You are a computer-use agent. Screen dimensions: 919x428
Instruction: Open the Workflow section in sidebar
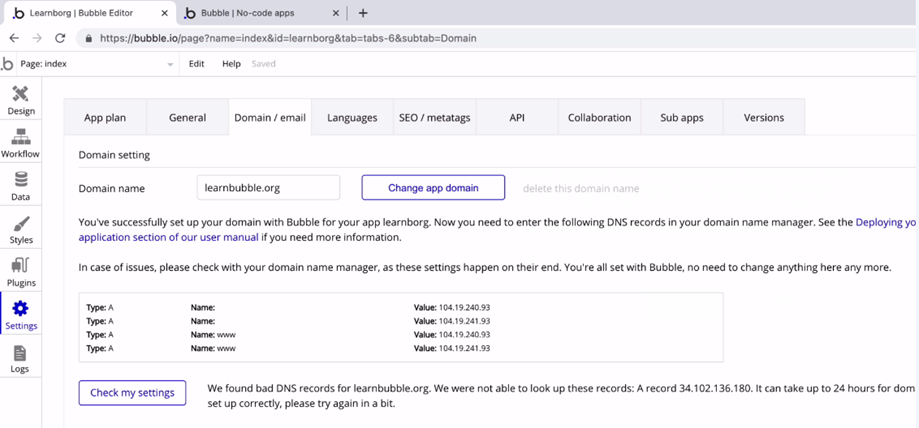tap(21, 143)
